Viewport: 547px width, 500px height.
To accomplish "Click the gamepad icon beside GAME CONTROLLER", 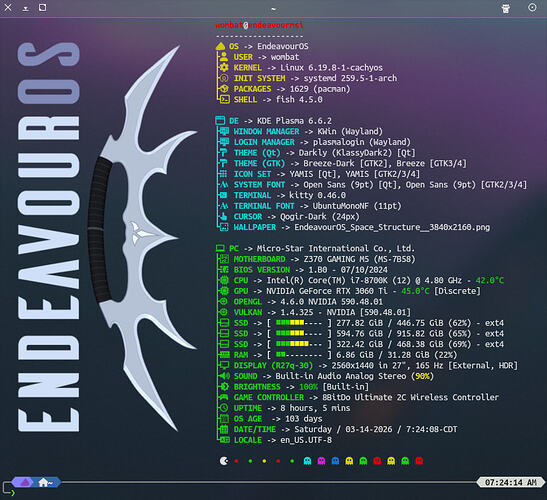I will pos(224,397).
